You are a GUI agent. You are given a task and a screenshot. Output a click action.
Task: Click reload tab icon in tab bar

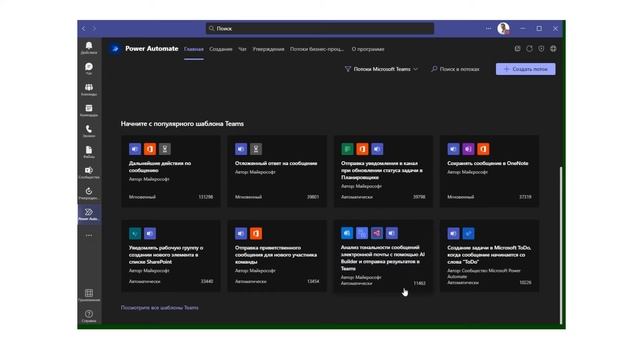pyautogui.click(x=529, y=49)
